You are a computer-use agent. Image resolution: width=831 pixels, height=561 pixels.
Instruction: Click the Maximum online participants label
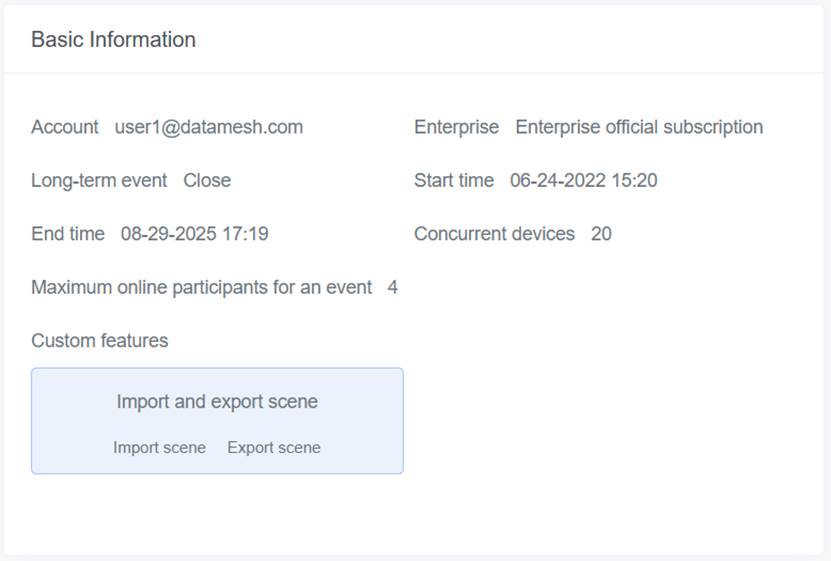(x=201, y=288)
